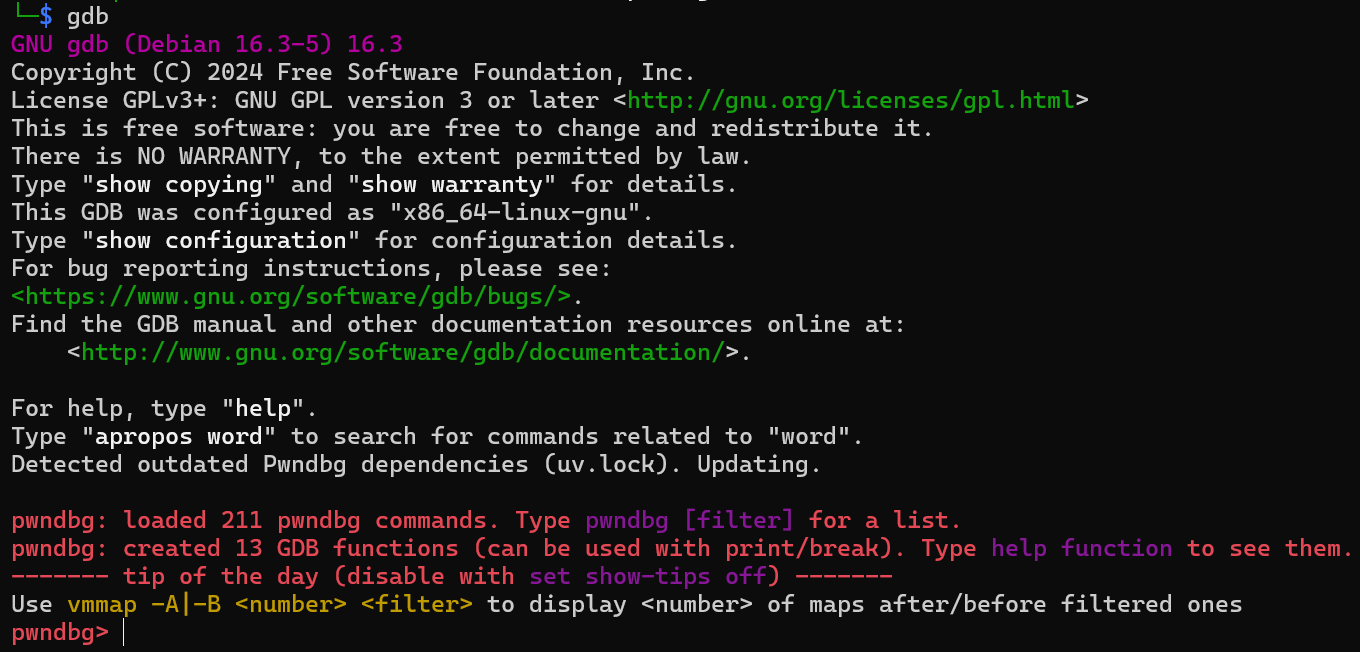This screenshot has width=1360, height=652.
Task: Click the typed "gdb" command at shell prompt
Action: (x=88, y=16)
